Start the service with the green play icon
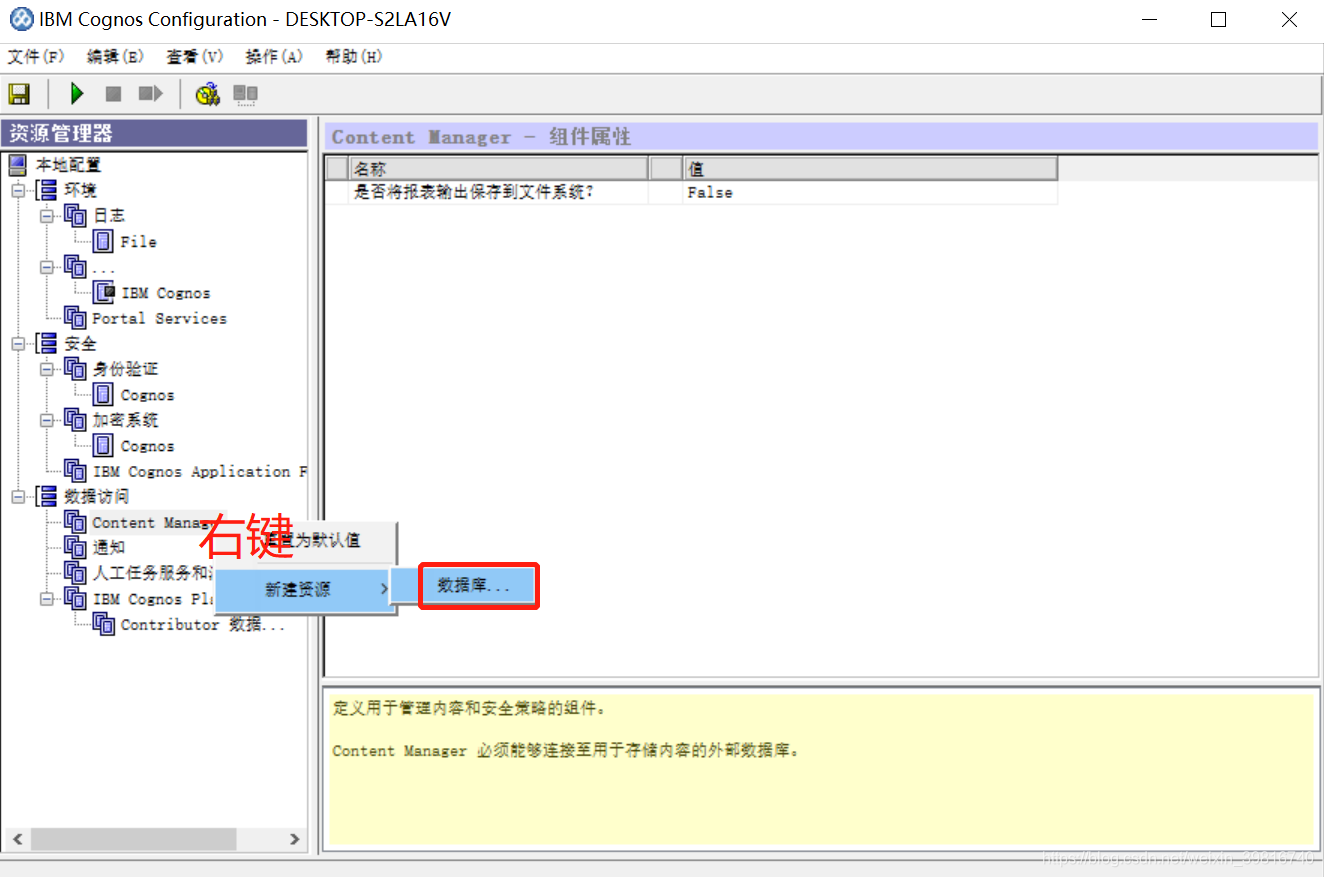Viewport: 1324px width, 877px height. pos(77,94)
